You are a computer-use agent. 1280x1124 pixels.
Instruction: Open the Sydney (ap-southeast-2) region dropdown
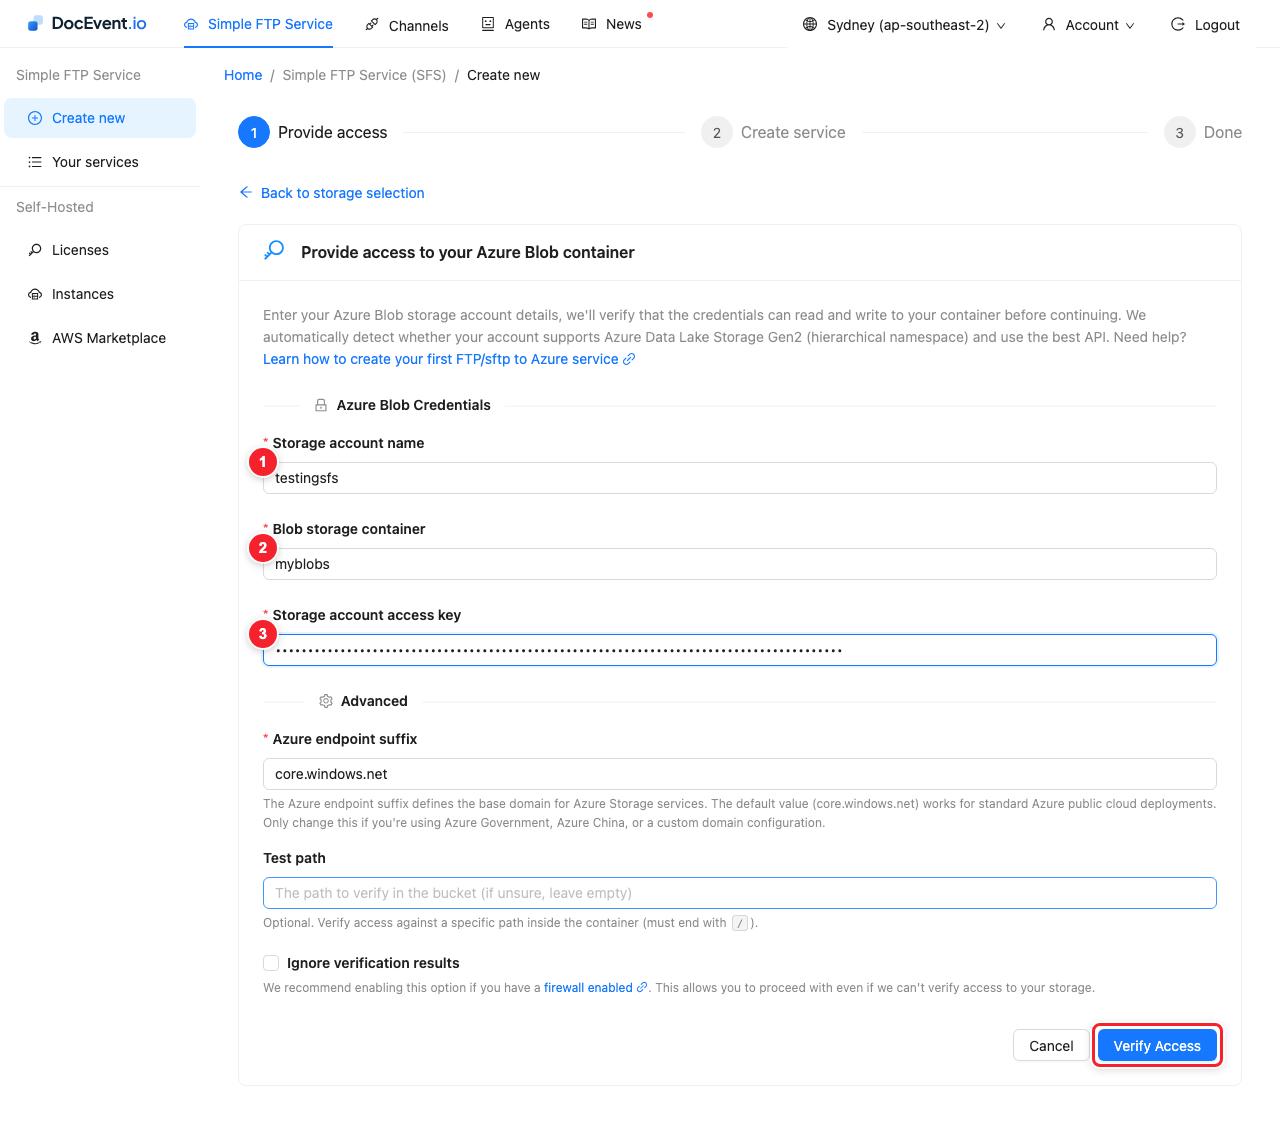coord(904,25)
